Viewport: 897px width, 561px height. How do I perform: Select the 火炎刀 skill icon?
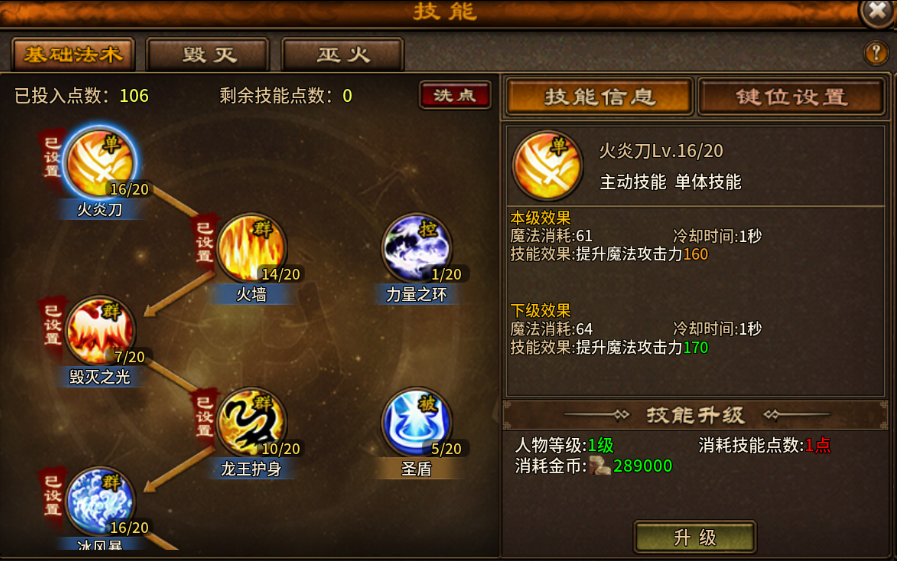100,162
